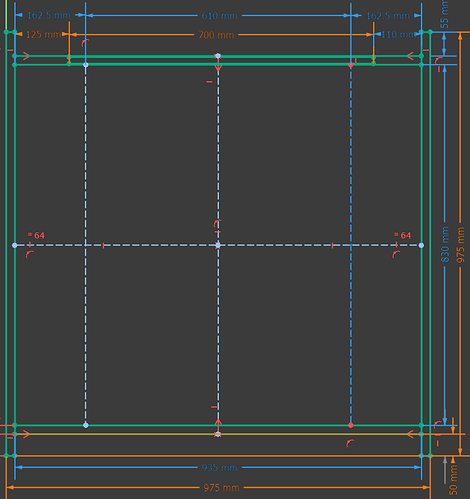Viewport: 470px width, 499px height.
Task: Select the vertical 975 mm dimension on right
Action: (460, 245)
